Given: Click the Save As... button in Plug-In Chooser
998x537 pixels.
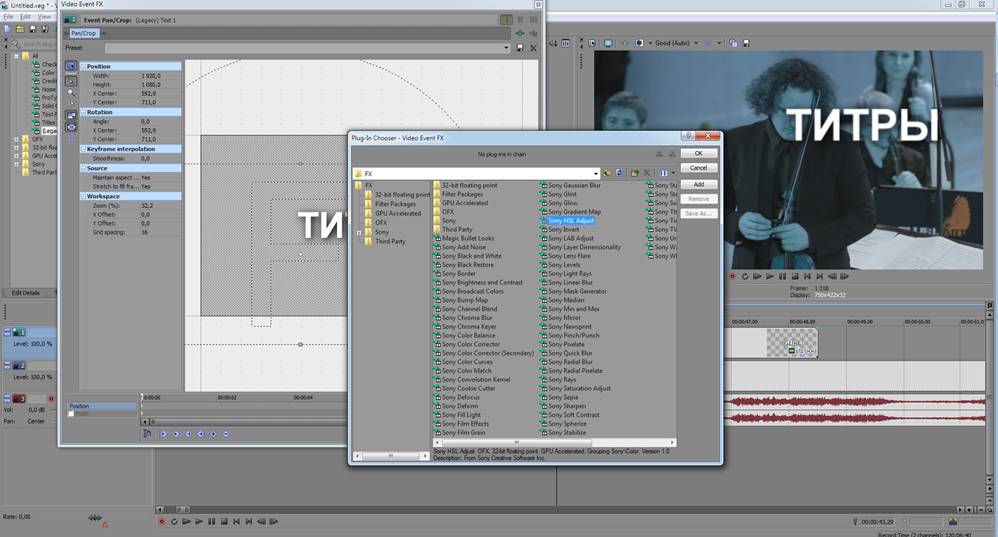Looking at the screenshot, I should (699, 214).
